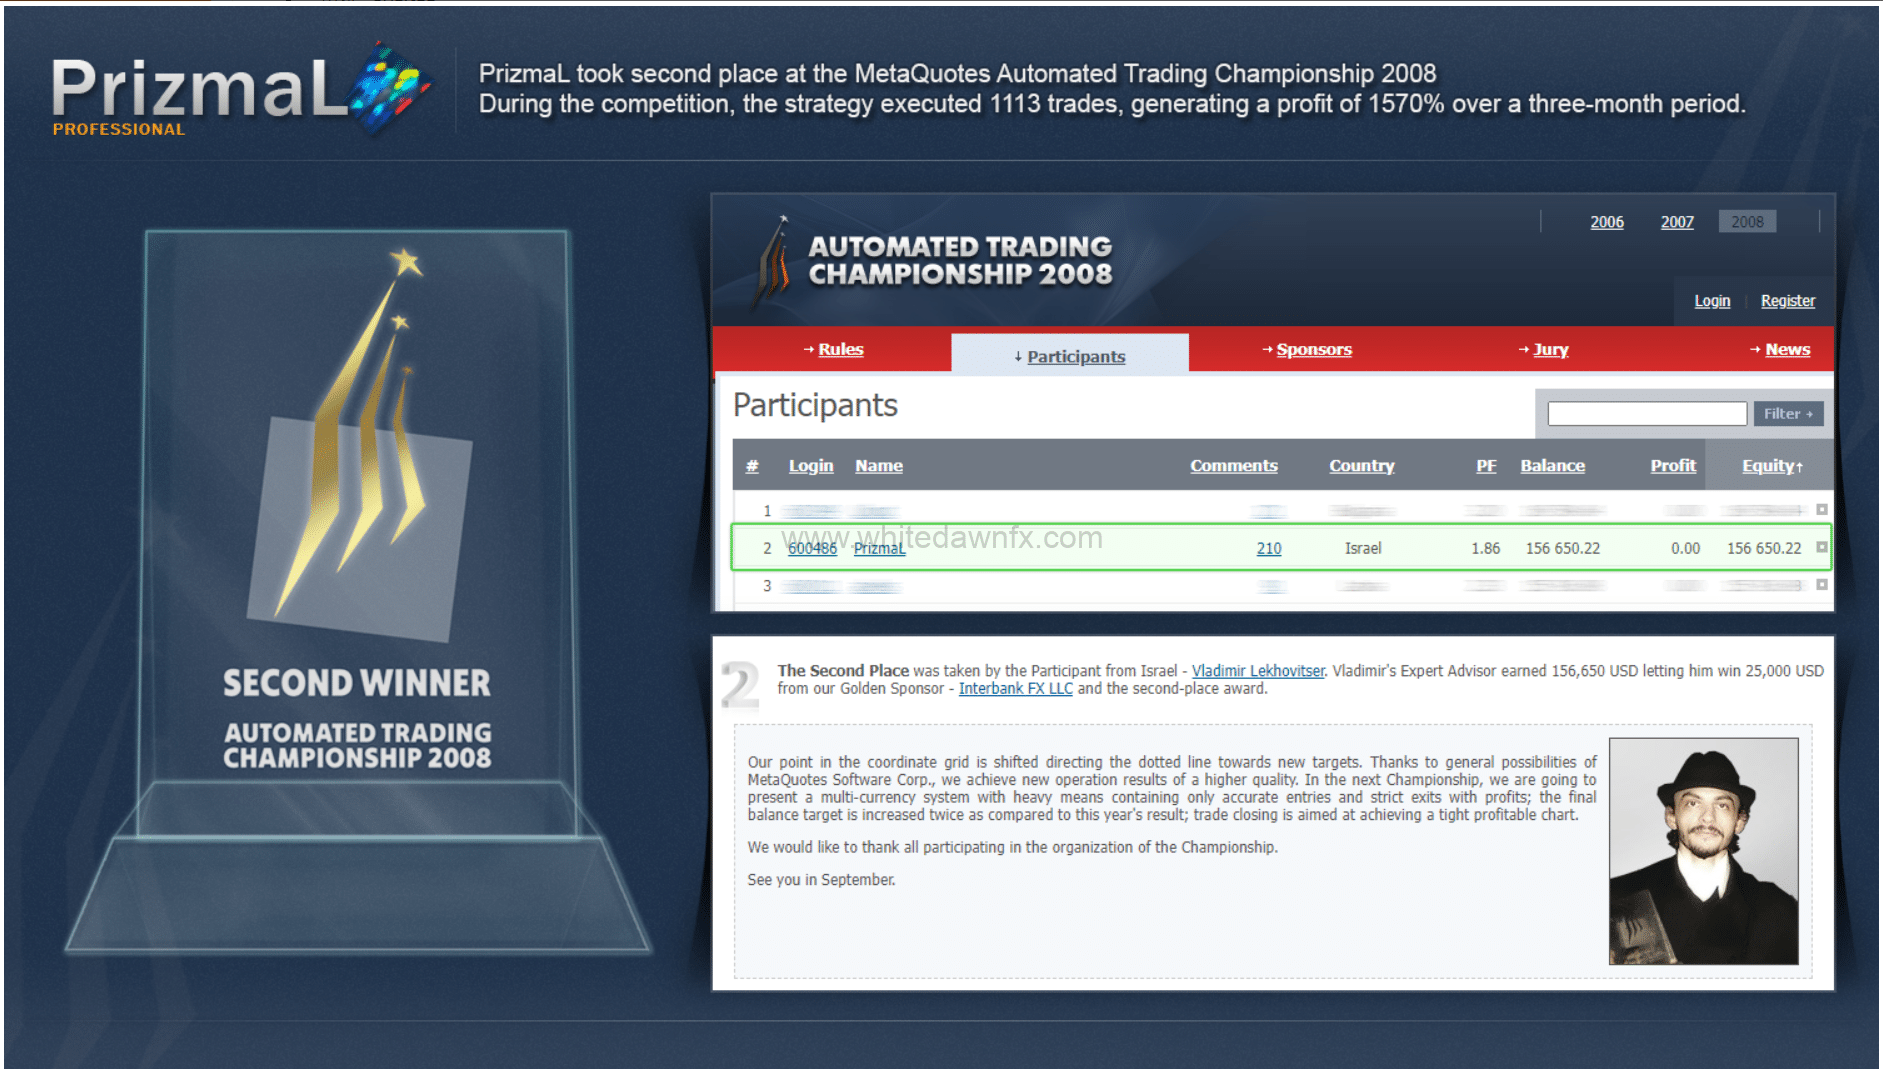Open the 210 comments link for PrizmaL
The image size is (1883, 1074).
tap(1268, 548)
